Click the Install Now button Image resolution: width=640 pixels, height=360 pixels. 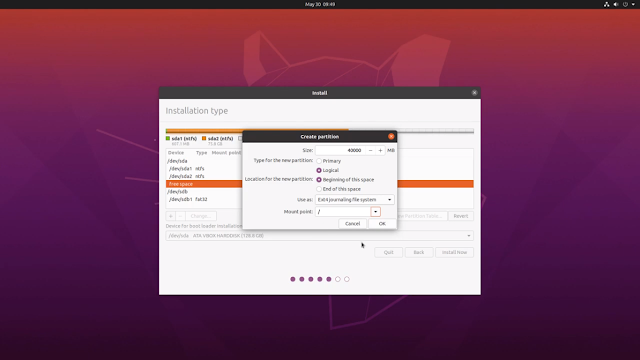454,252
